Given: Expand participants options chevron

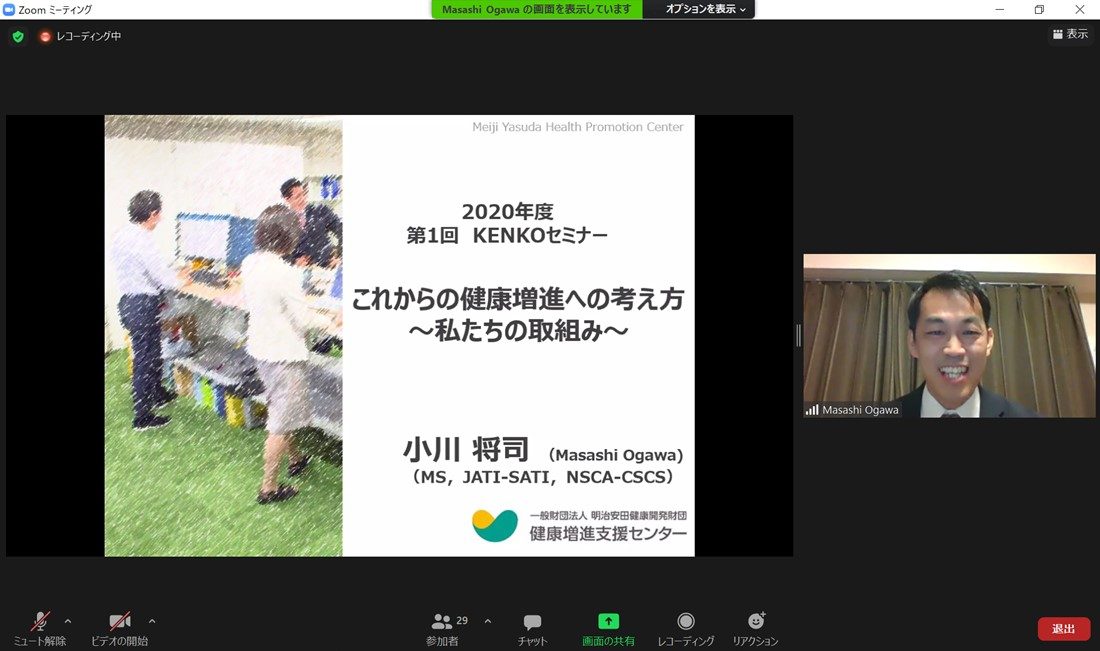Looking at the screenshot, I should [488, 621].
